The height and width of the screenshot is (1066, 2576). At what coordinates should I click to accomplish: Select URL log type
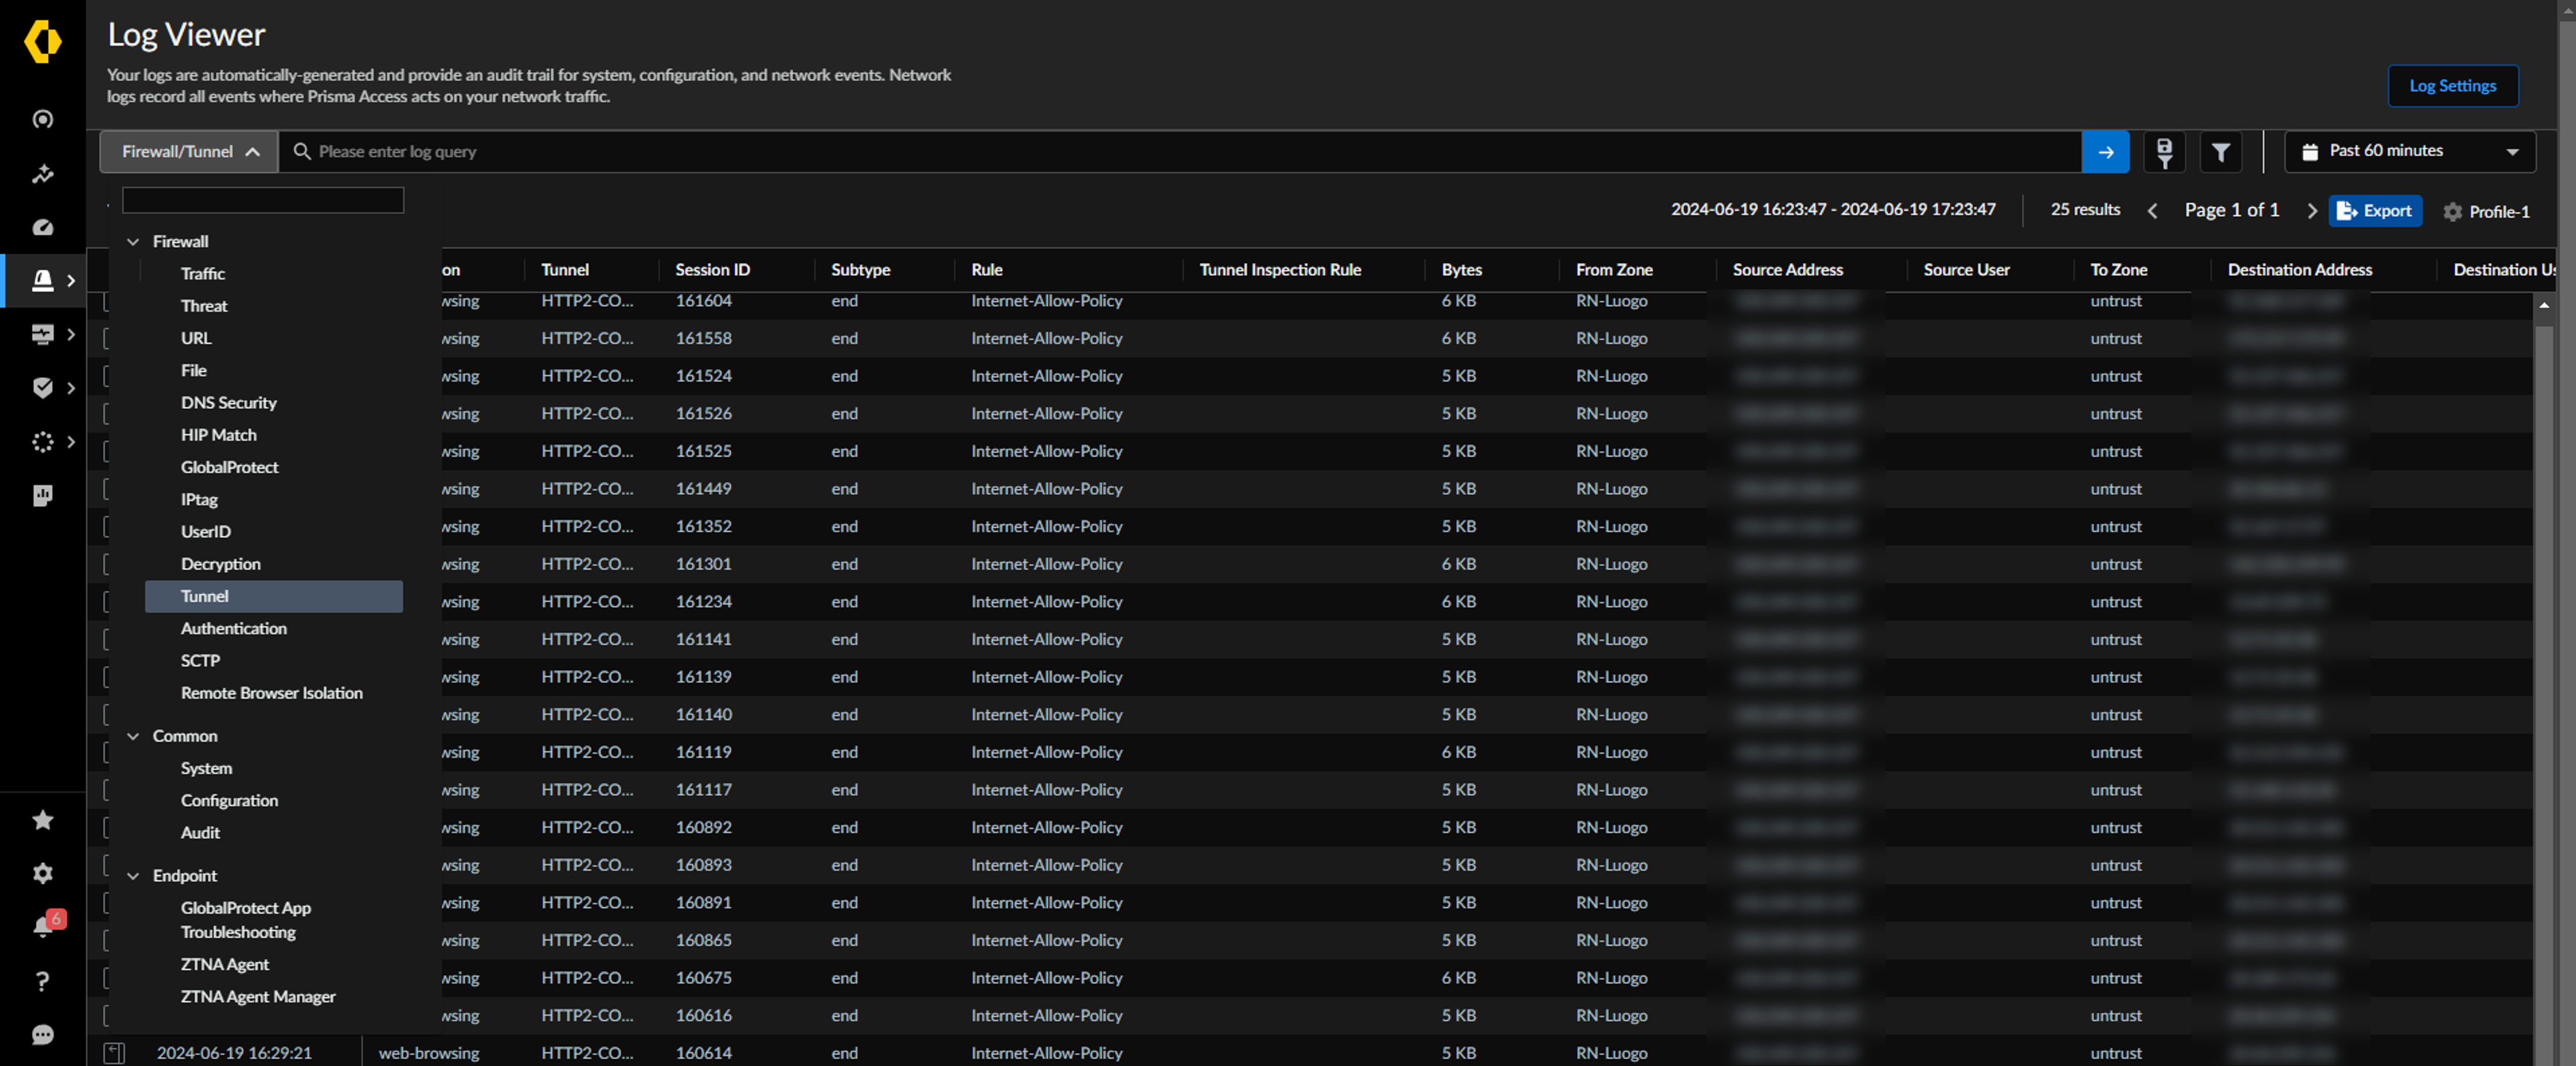pyautogui.click(x=196, y=338)
